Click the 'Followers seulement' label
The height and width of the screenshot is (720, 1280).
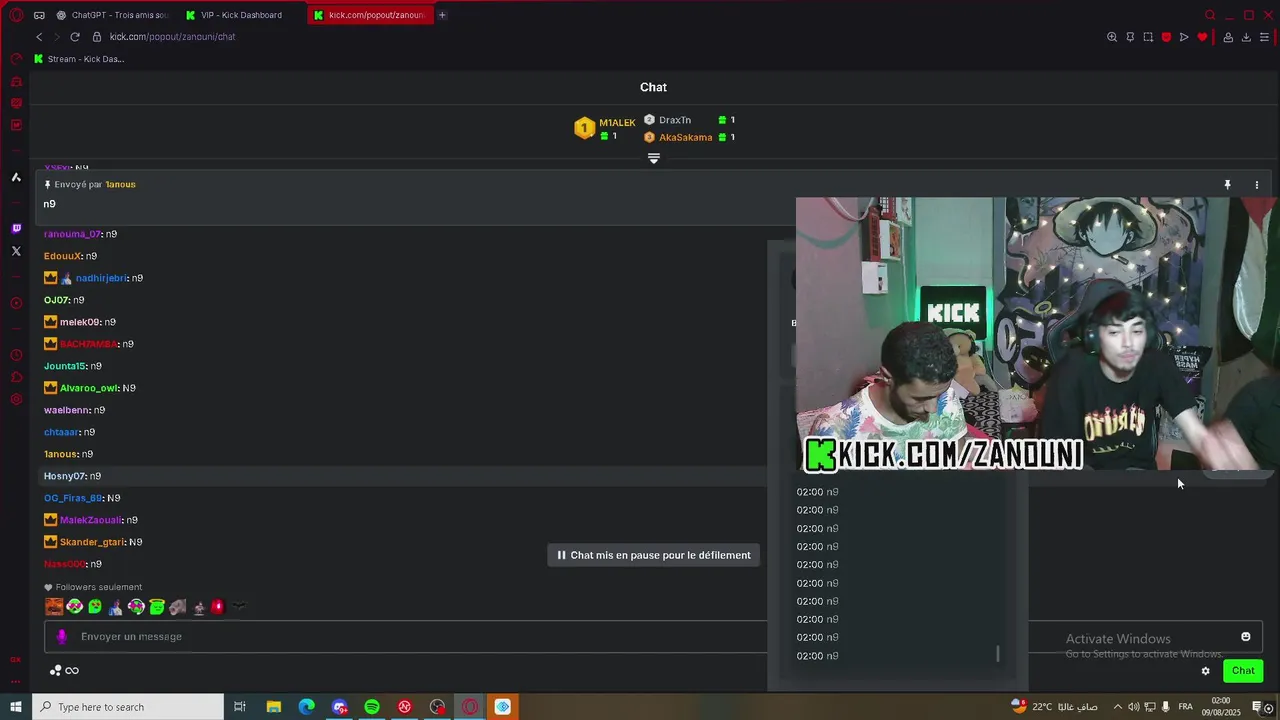[x=99, y=587]
